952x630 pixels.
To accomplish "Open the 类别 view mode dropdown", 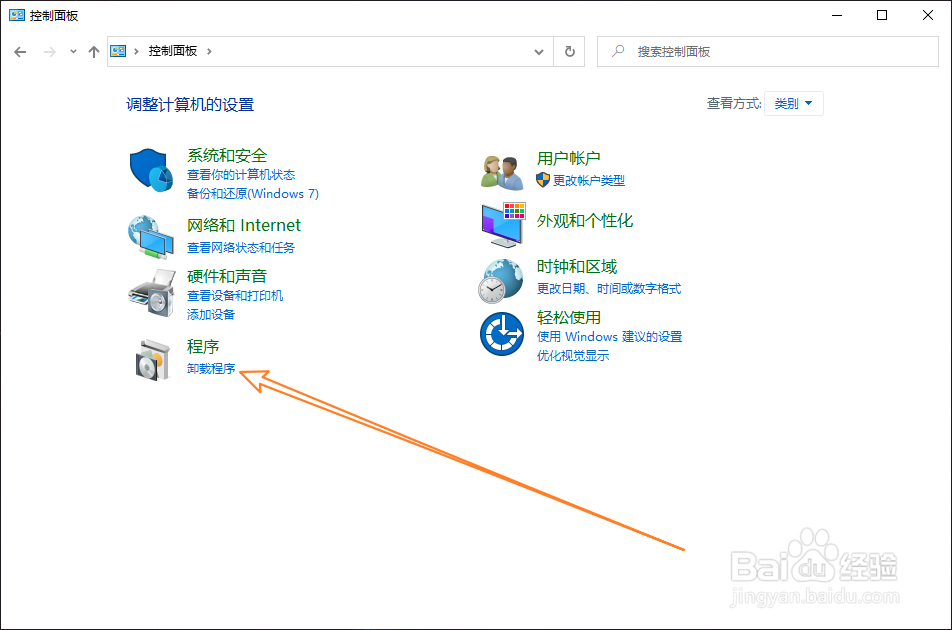I will (793, 103).
